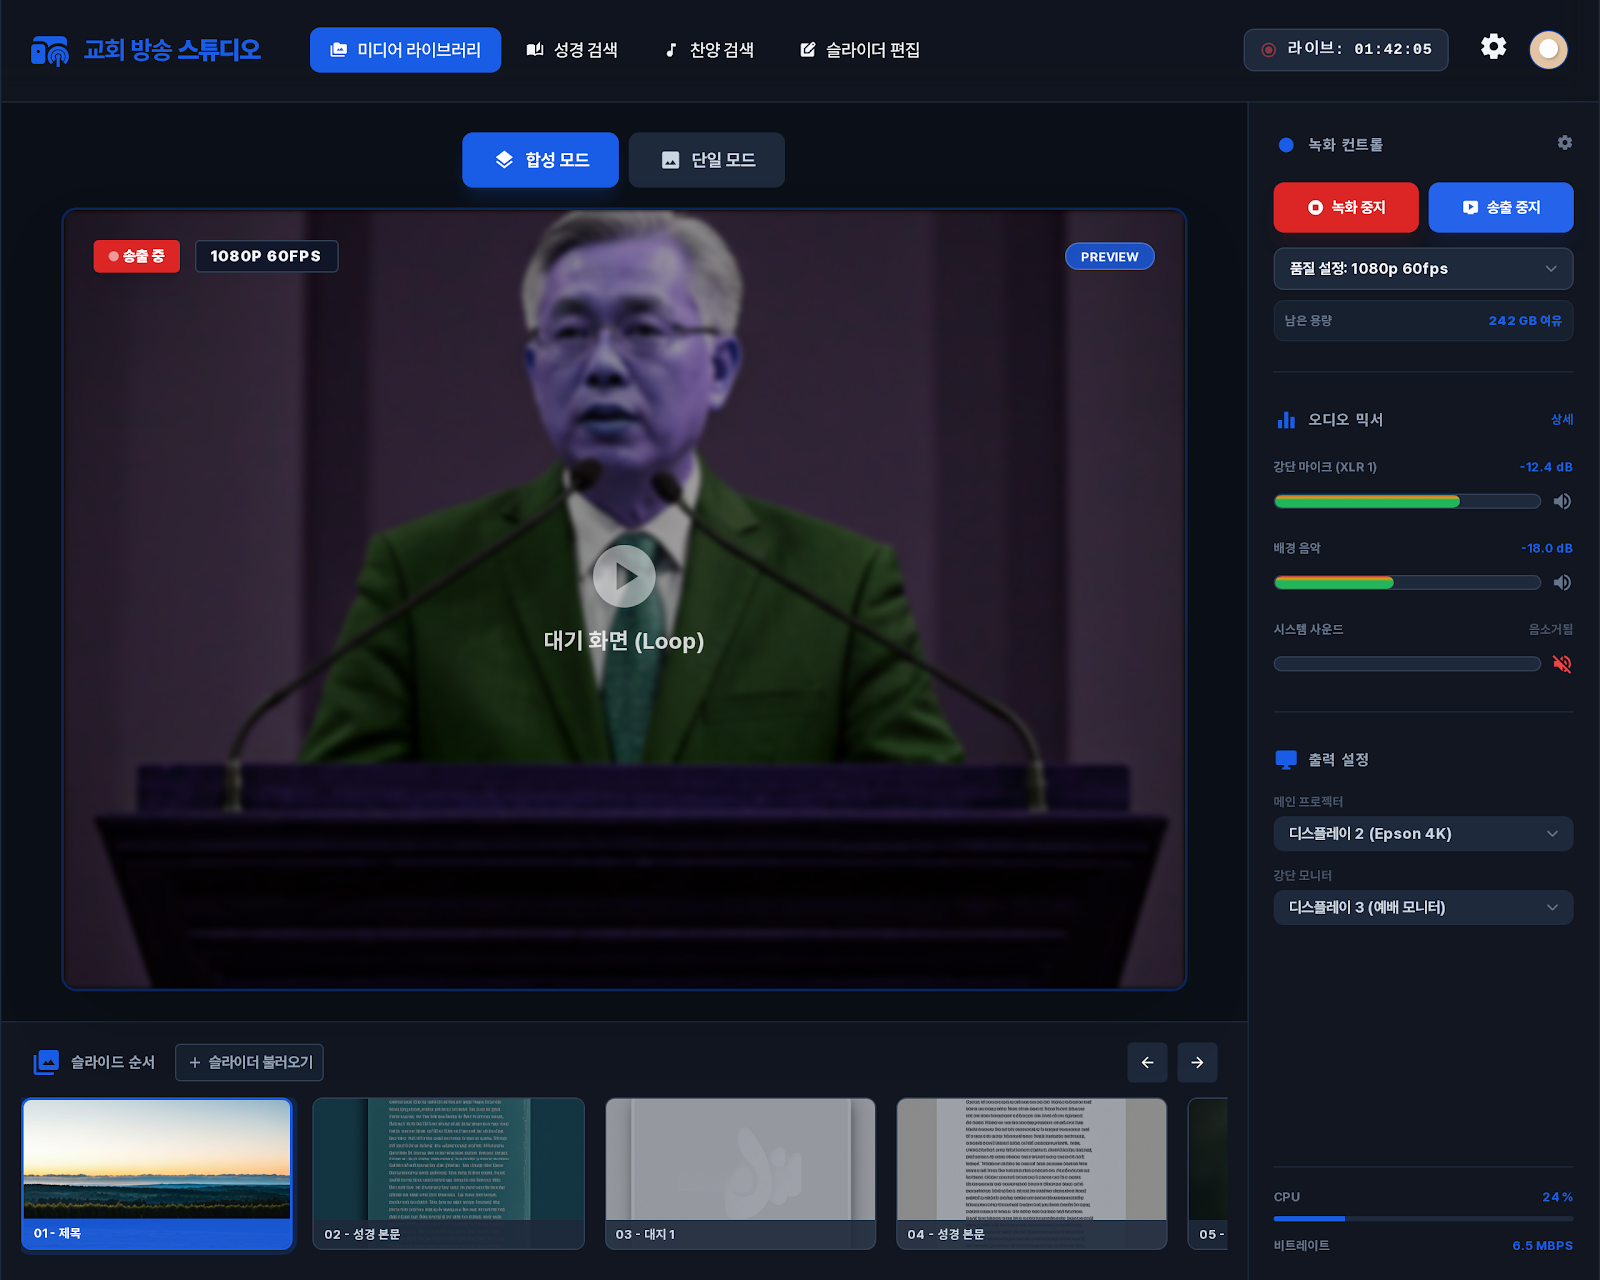
Task: Switch to 단일 모드
Action: coord(706,159)
